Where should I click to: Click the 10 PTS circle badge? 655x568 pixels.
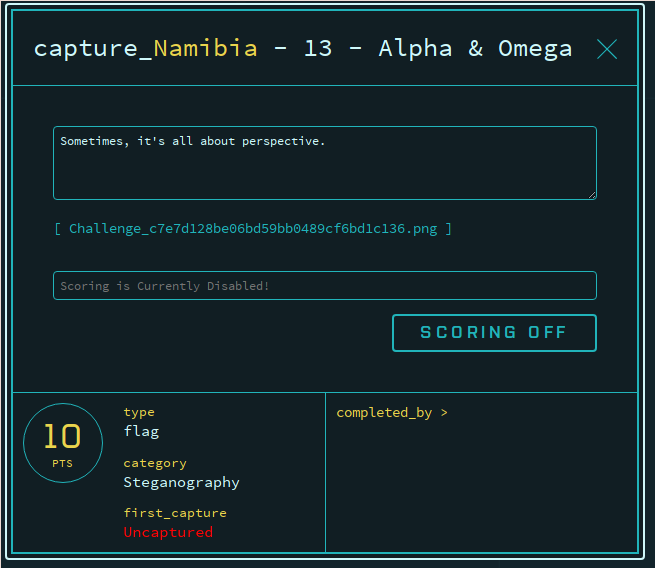pos(63,443)
